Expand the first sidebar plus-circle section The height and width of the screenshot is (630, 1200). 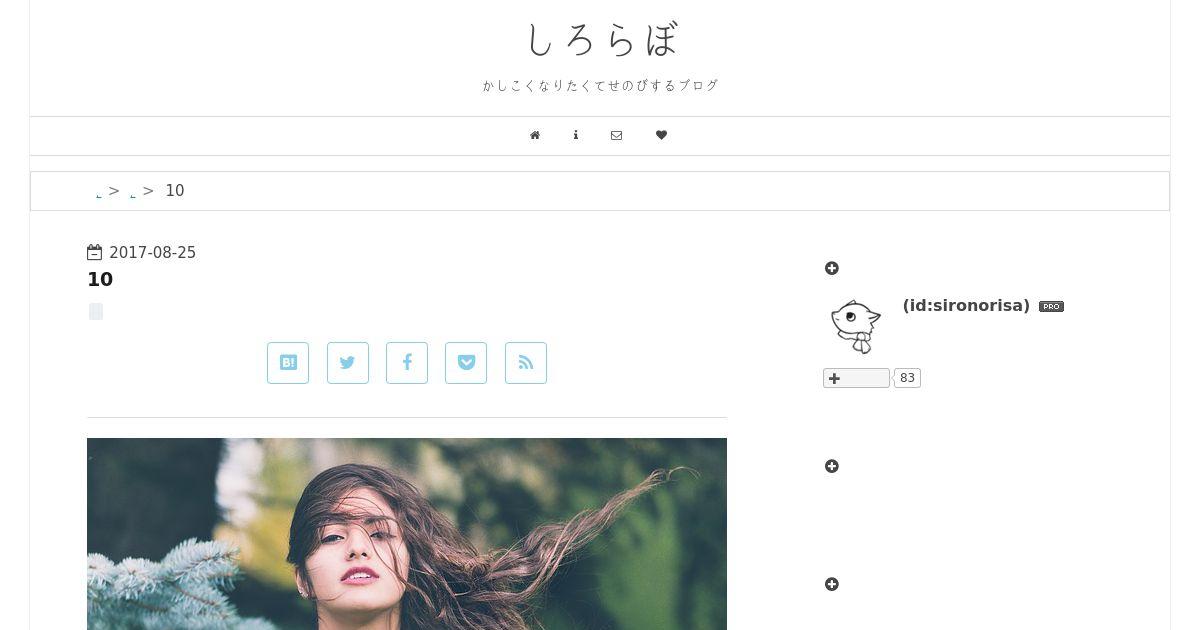832,268
